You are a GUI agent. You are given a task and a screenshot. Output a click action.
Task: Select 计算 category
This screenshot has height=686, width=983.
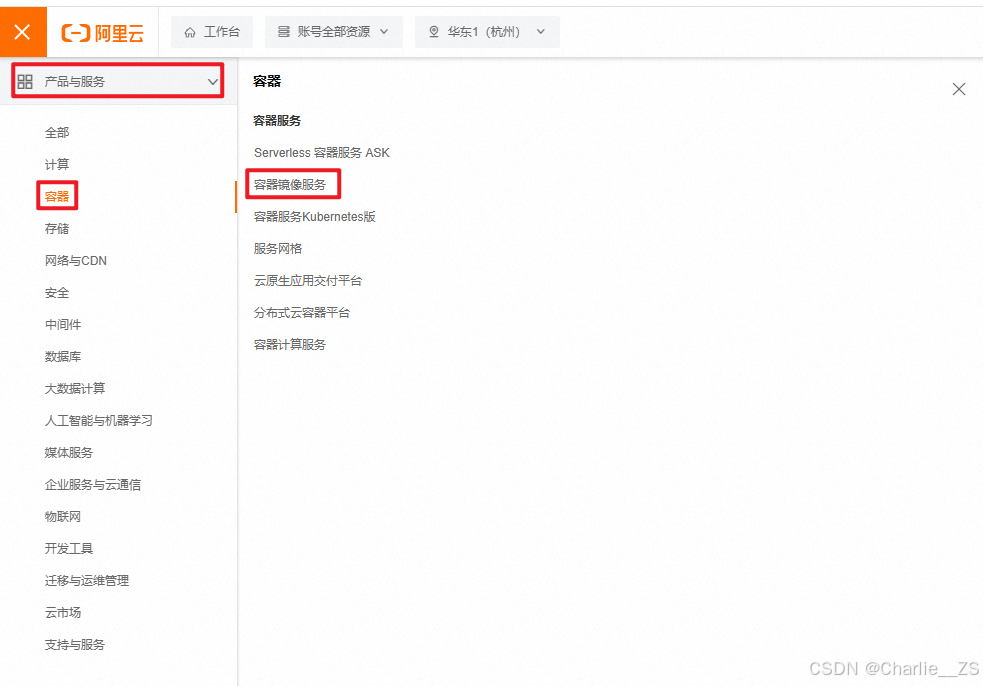click(x=57, y=164)
